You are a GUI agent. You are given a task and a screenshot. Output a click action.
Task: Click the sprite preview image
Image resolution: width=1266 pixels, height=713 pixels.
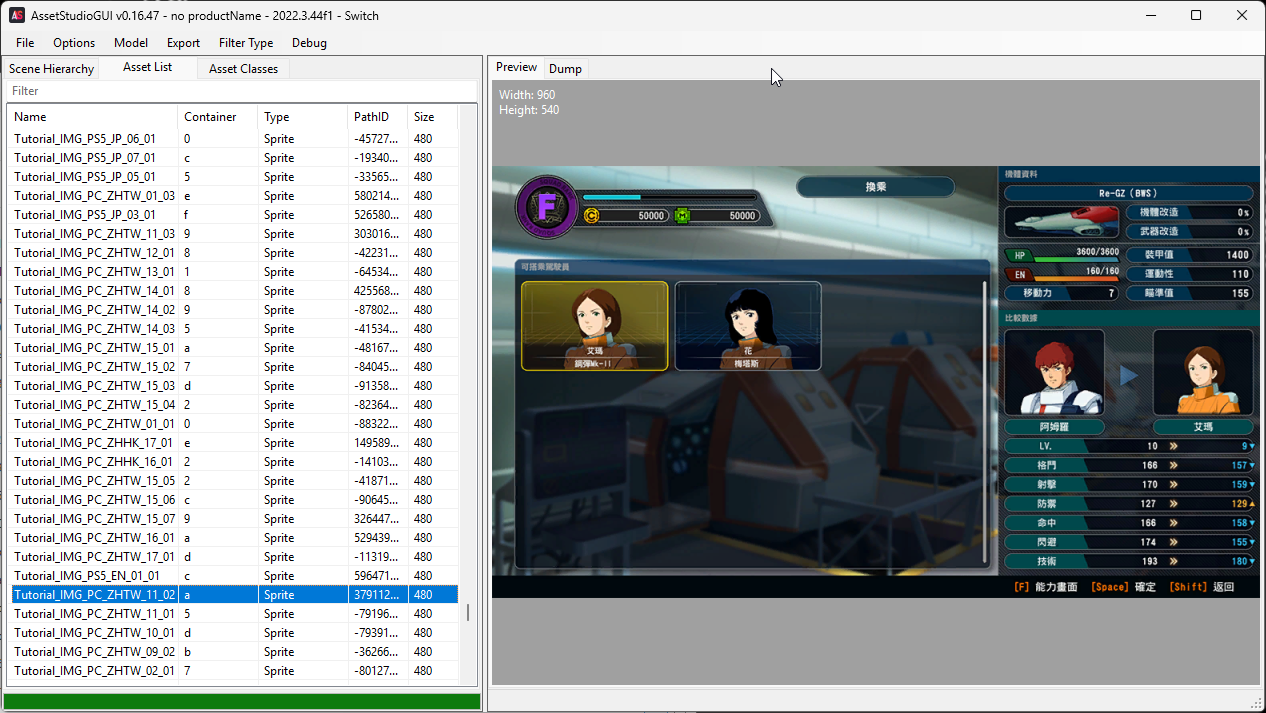coord(875,382)
